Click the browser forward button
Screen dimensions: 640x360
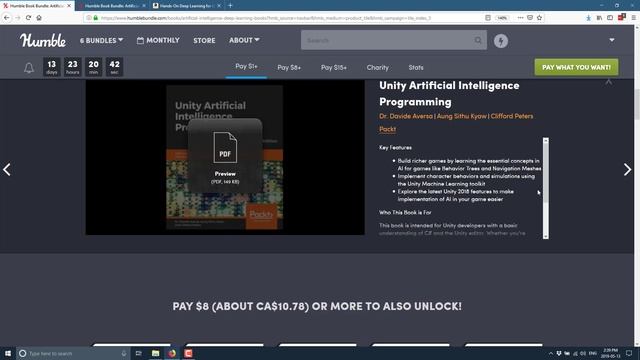(x=18, y=18)
